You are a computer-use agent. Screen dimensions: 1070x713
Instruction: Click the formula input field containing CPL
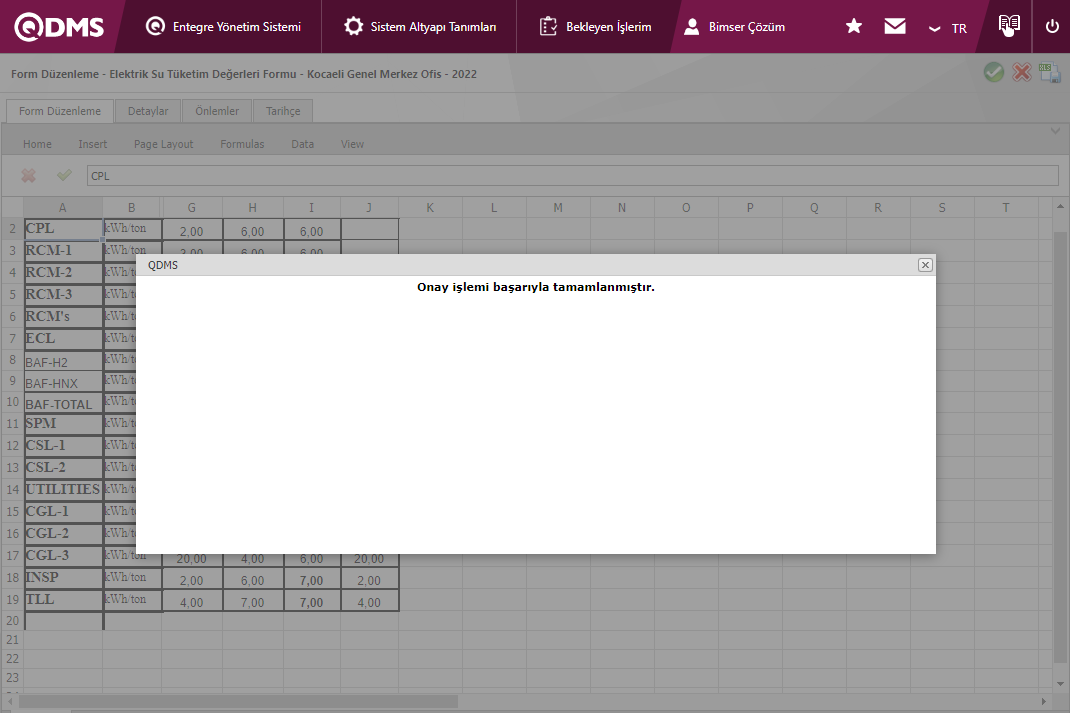[x=572, y=176]
